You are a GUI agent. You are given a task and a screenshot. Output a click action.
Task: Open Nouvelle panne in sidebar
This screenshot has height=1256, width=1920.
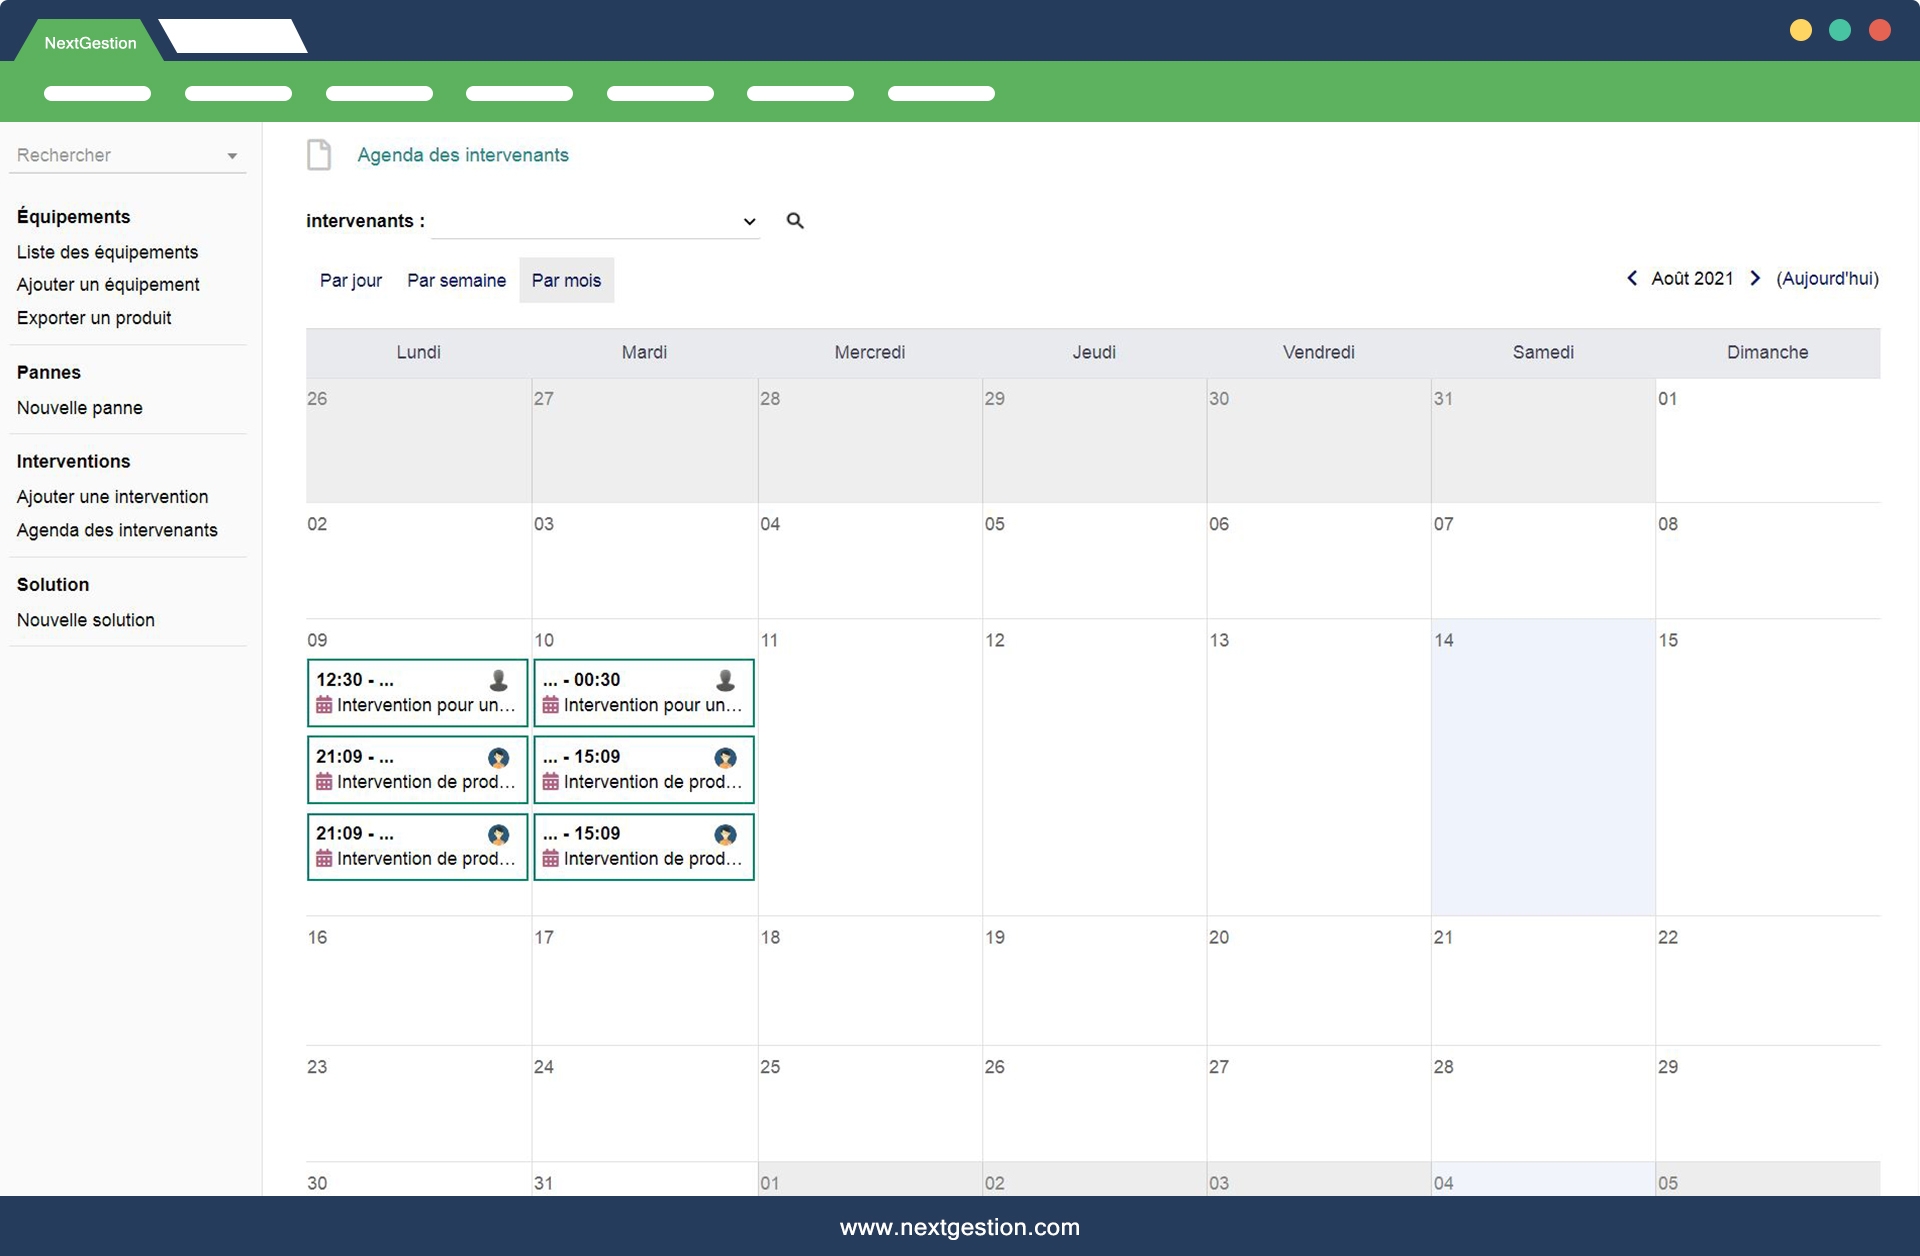pyautogui.click(x=79, y=408)
